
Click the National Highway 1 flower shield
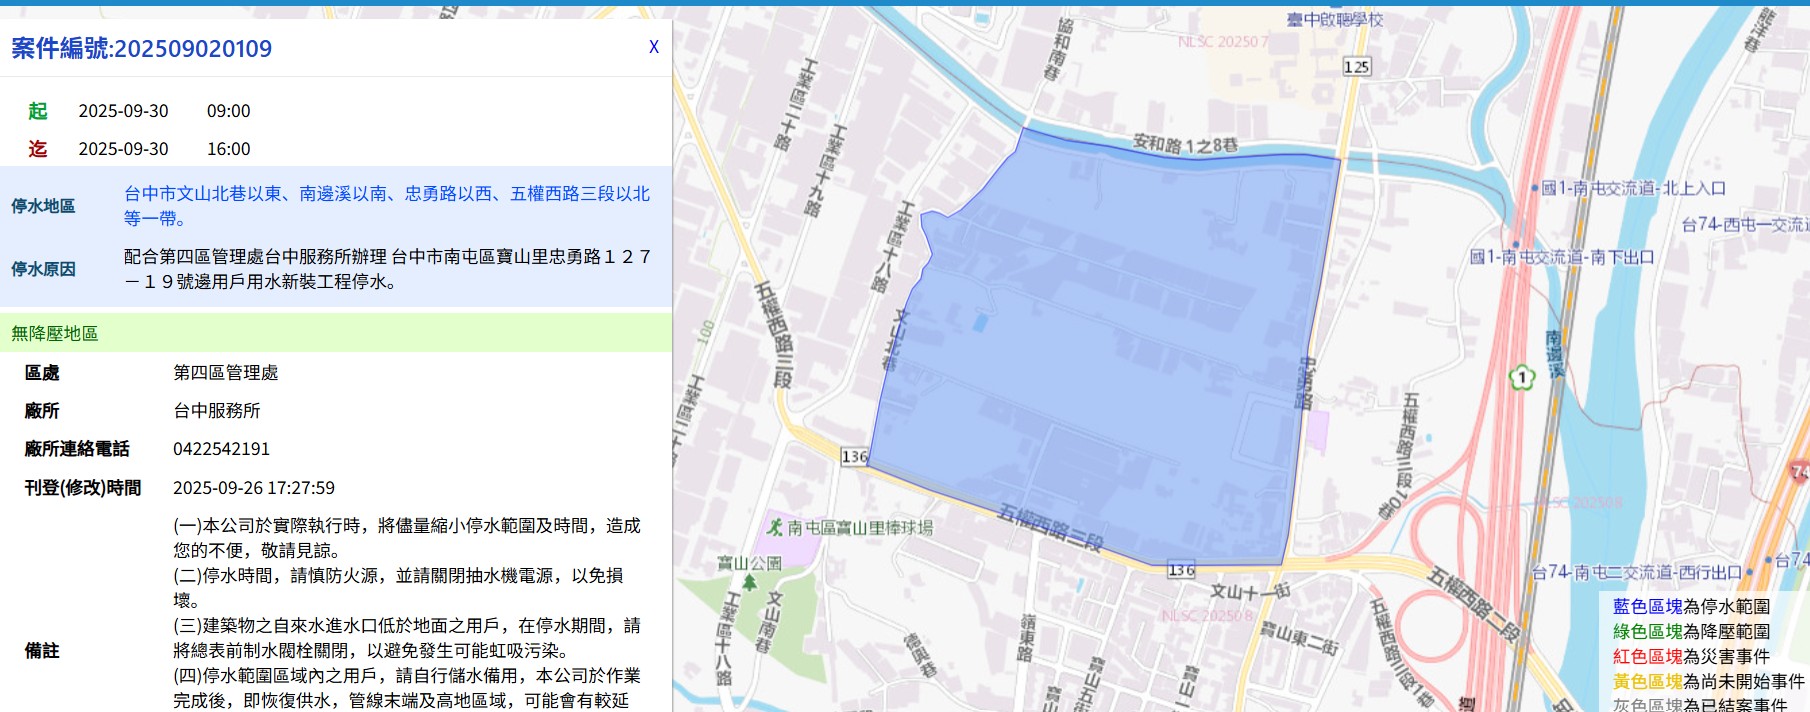(1521, 378)
